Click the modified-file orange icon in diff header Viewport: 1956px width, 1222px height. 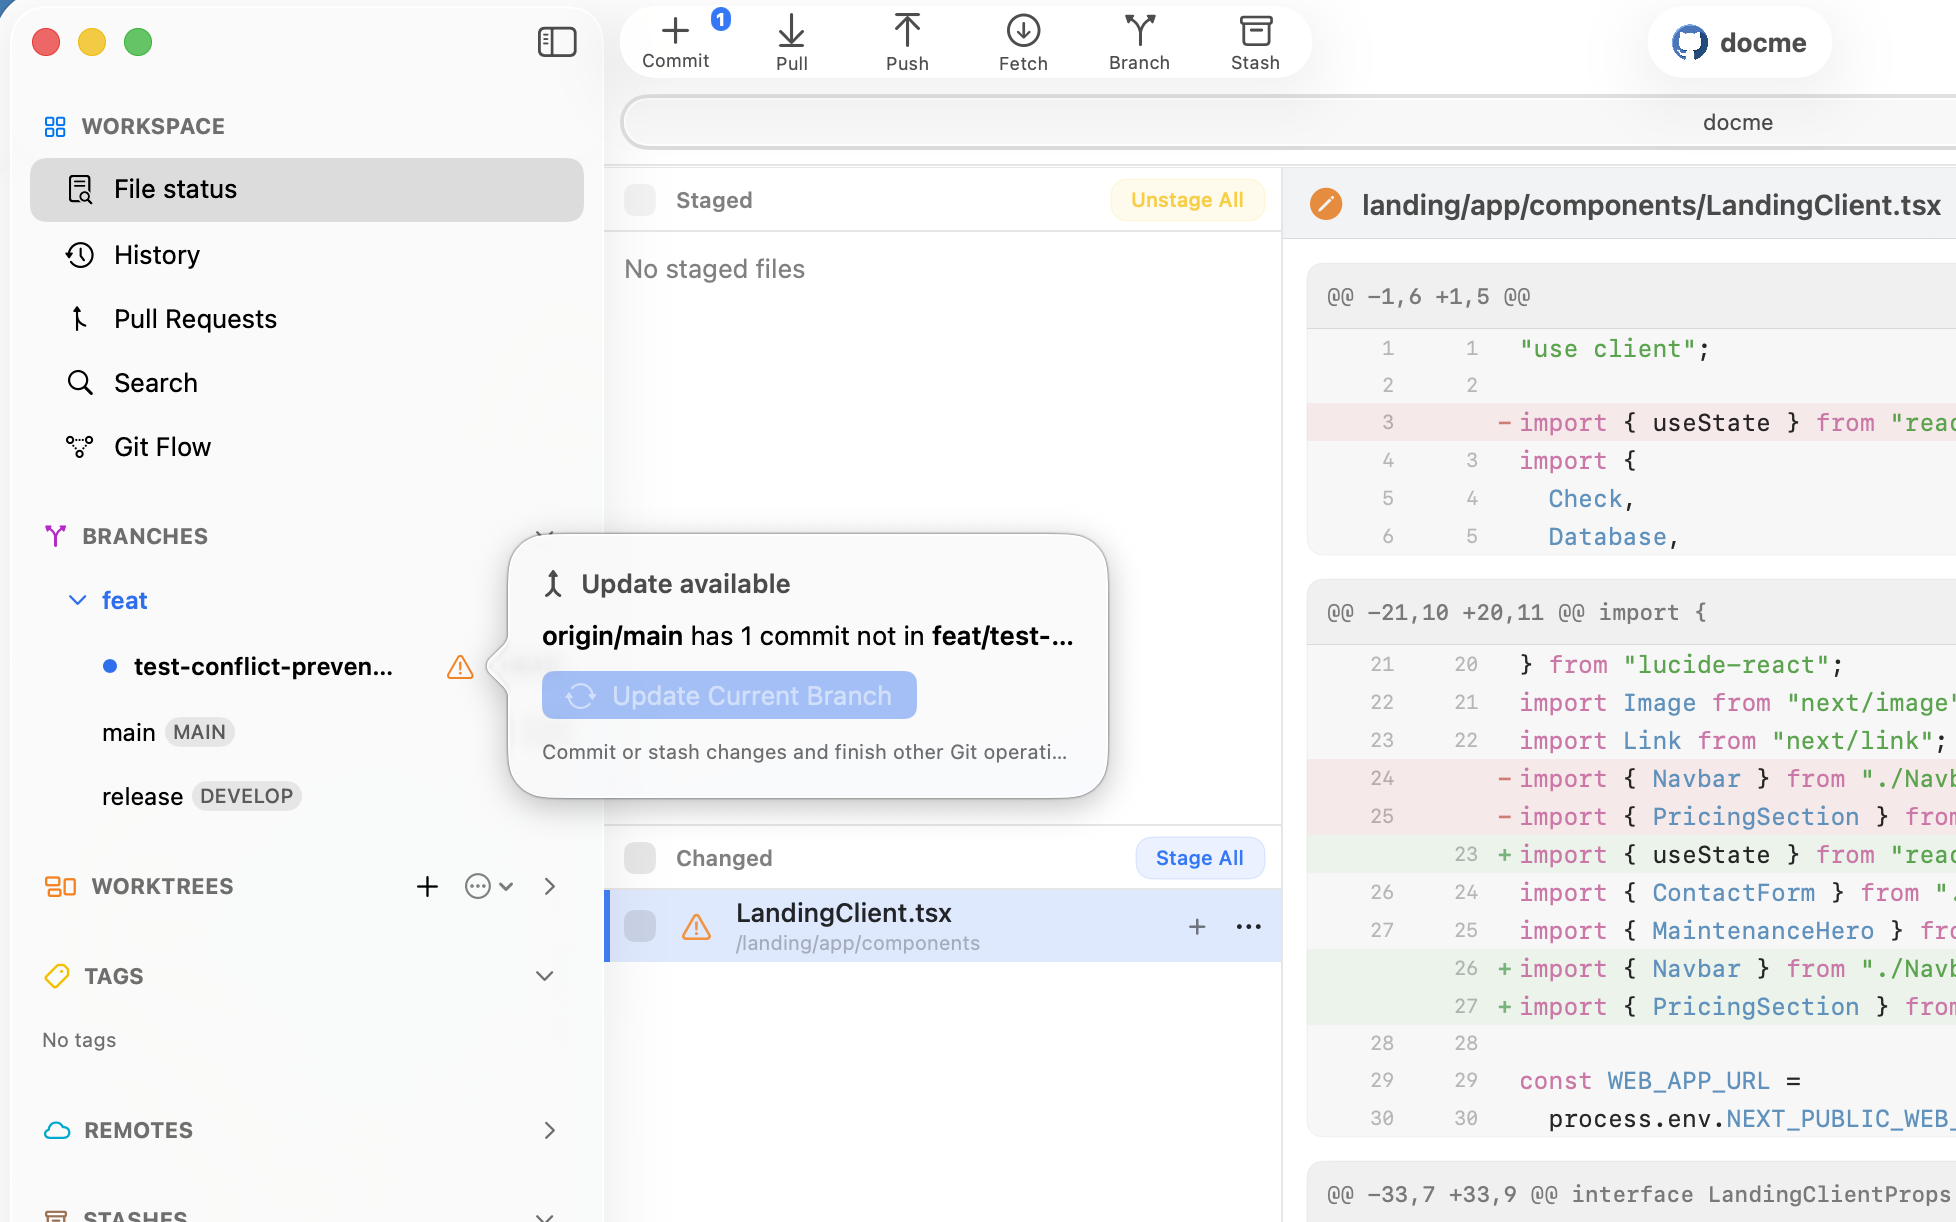[x=1326, y=204]
